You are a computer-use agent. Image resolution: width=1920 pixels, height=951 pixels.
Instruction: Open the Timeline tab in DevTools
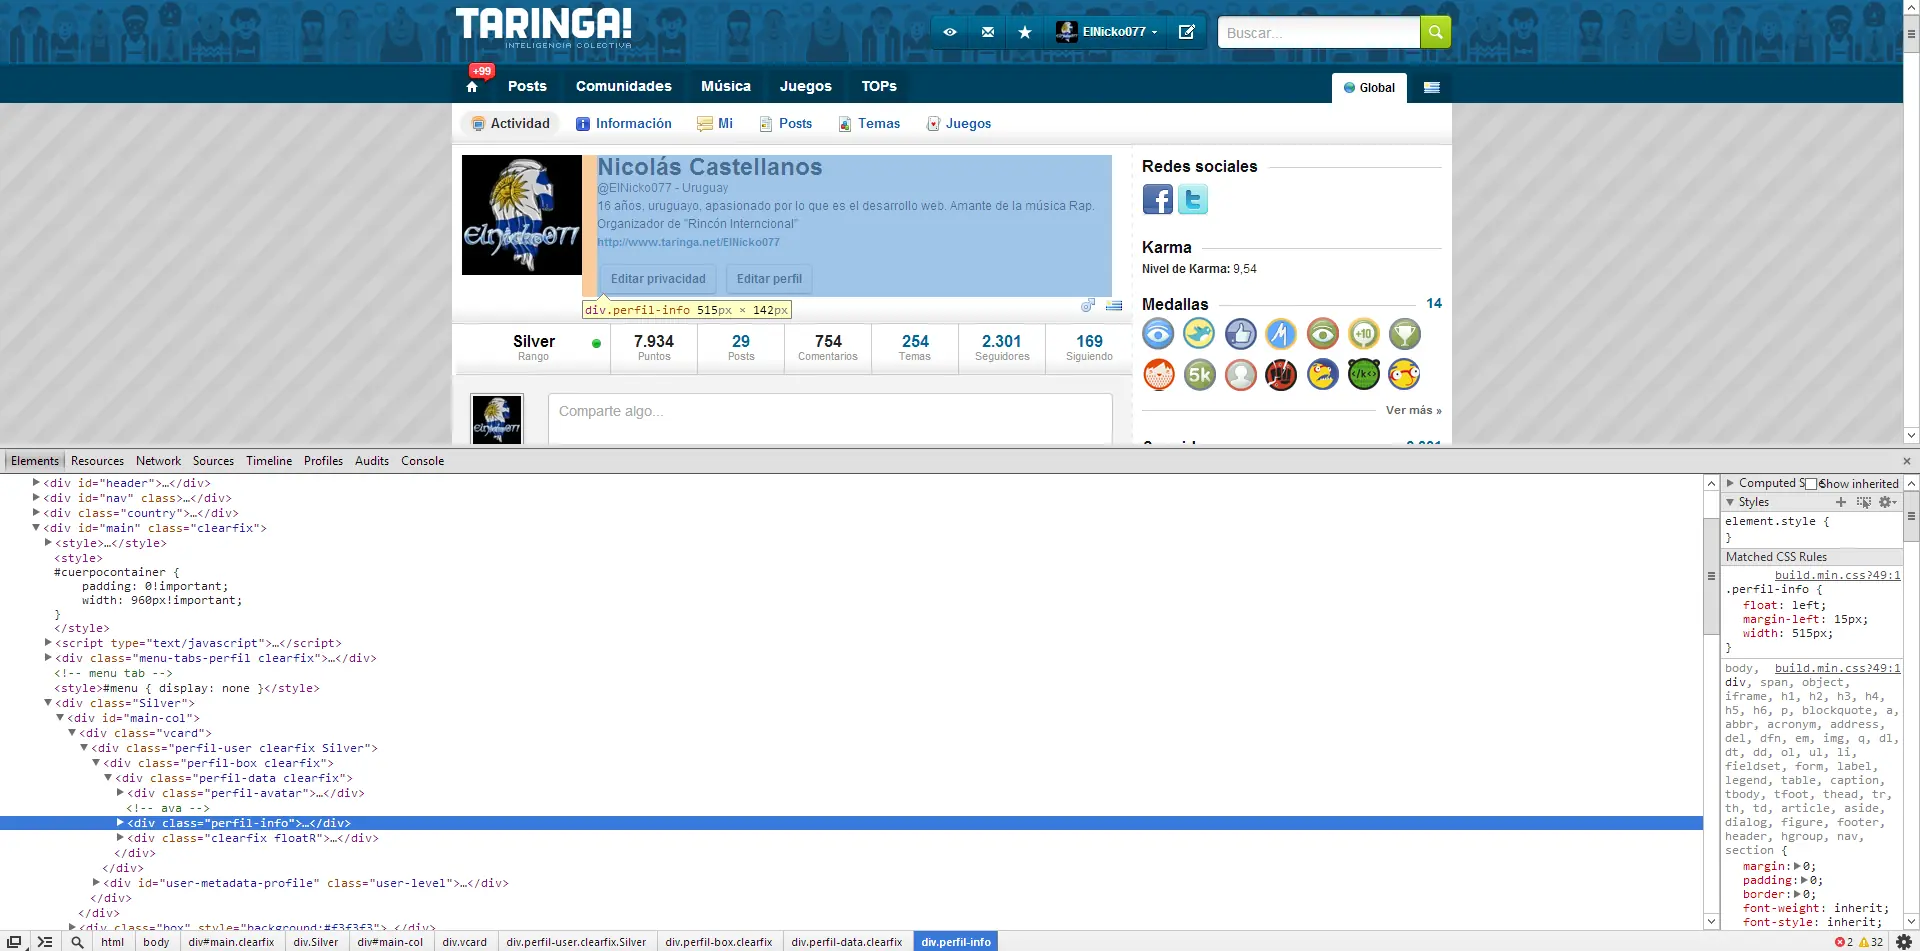tap(269, 461)
